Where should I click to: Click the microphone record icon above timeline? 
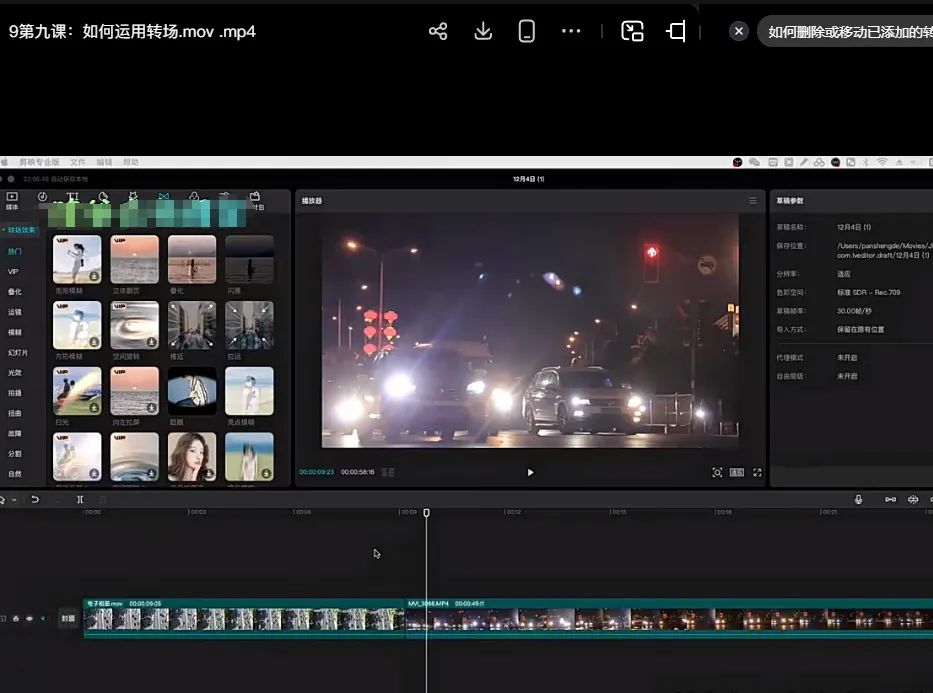coord(858,499)
